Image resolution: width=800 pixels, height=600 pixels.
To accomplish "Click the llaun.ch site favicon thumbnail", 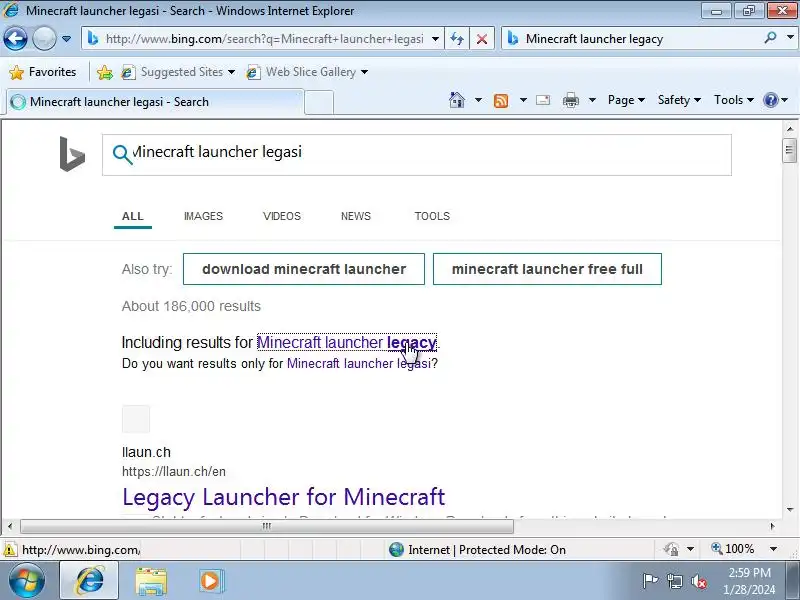I will [x=136, y=419].
